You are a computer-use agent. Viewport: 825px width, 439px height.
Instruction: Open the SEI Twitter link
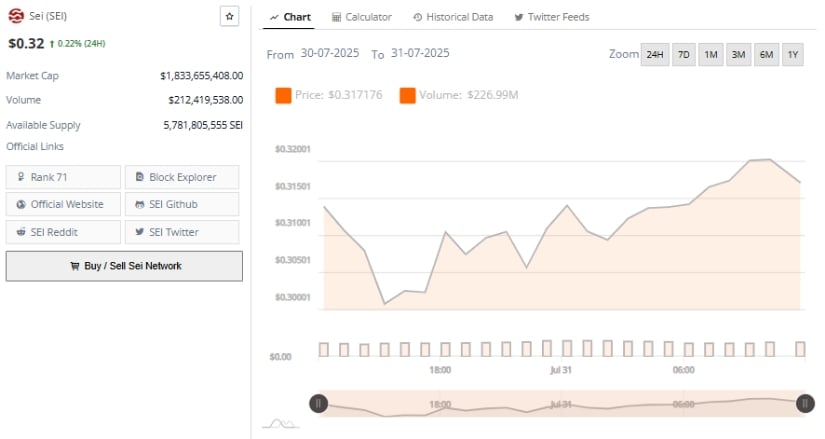coord(182,232)
